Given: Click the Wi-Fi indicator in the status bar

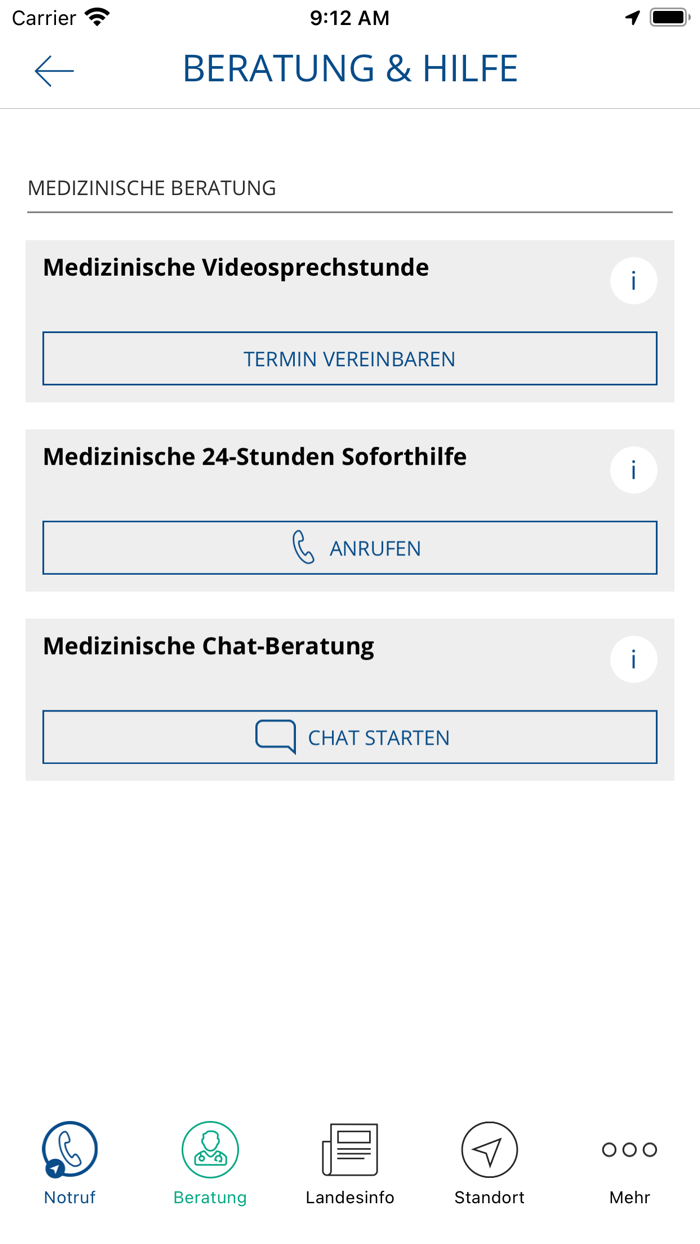Looking at the screenshot, I should [95, 16].
